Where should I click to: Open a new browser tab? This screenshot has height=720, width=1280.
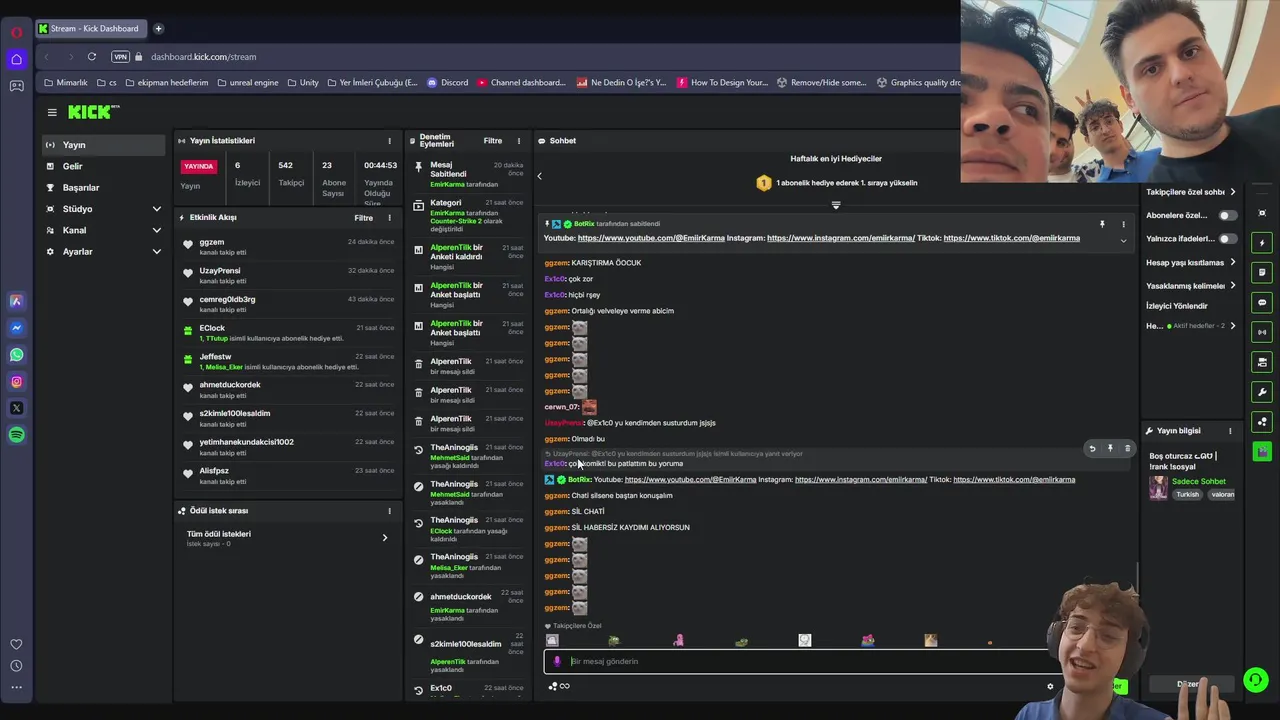pyautogui.click(x=158, y=28)
